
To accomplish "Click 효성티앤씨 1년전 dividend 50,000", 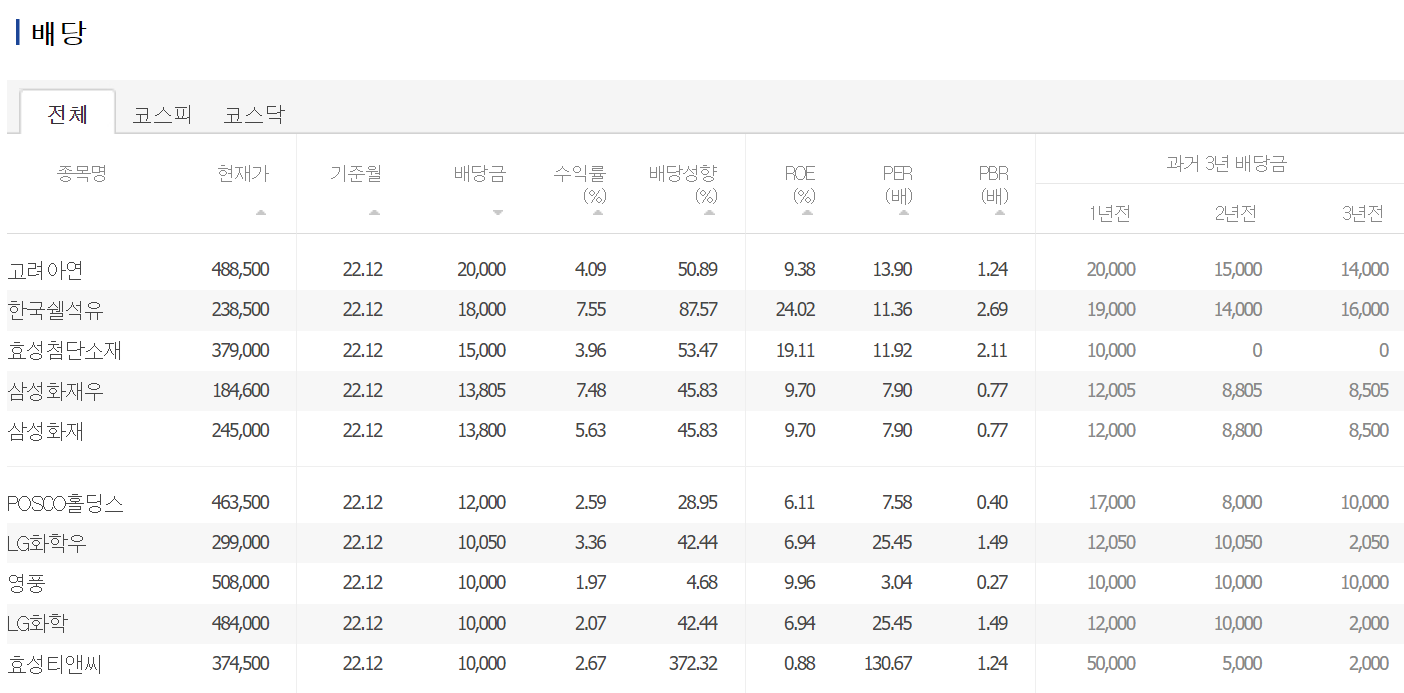I will [x=1111, y=664].
